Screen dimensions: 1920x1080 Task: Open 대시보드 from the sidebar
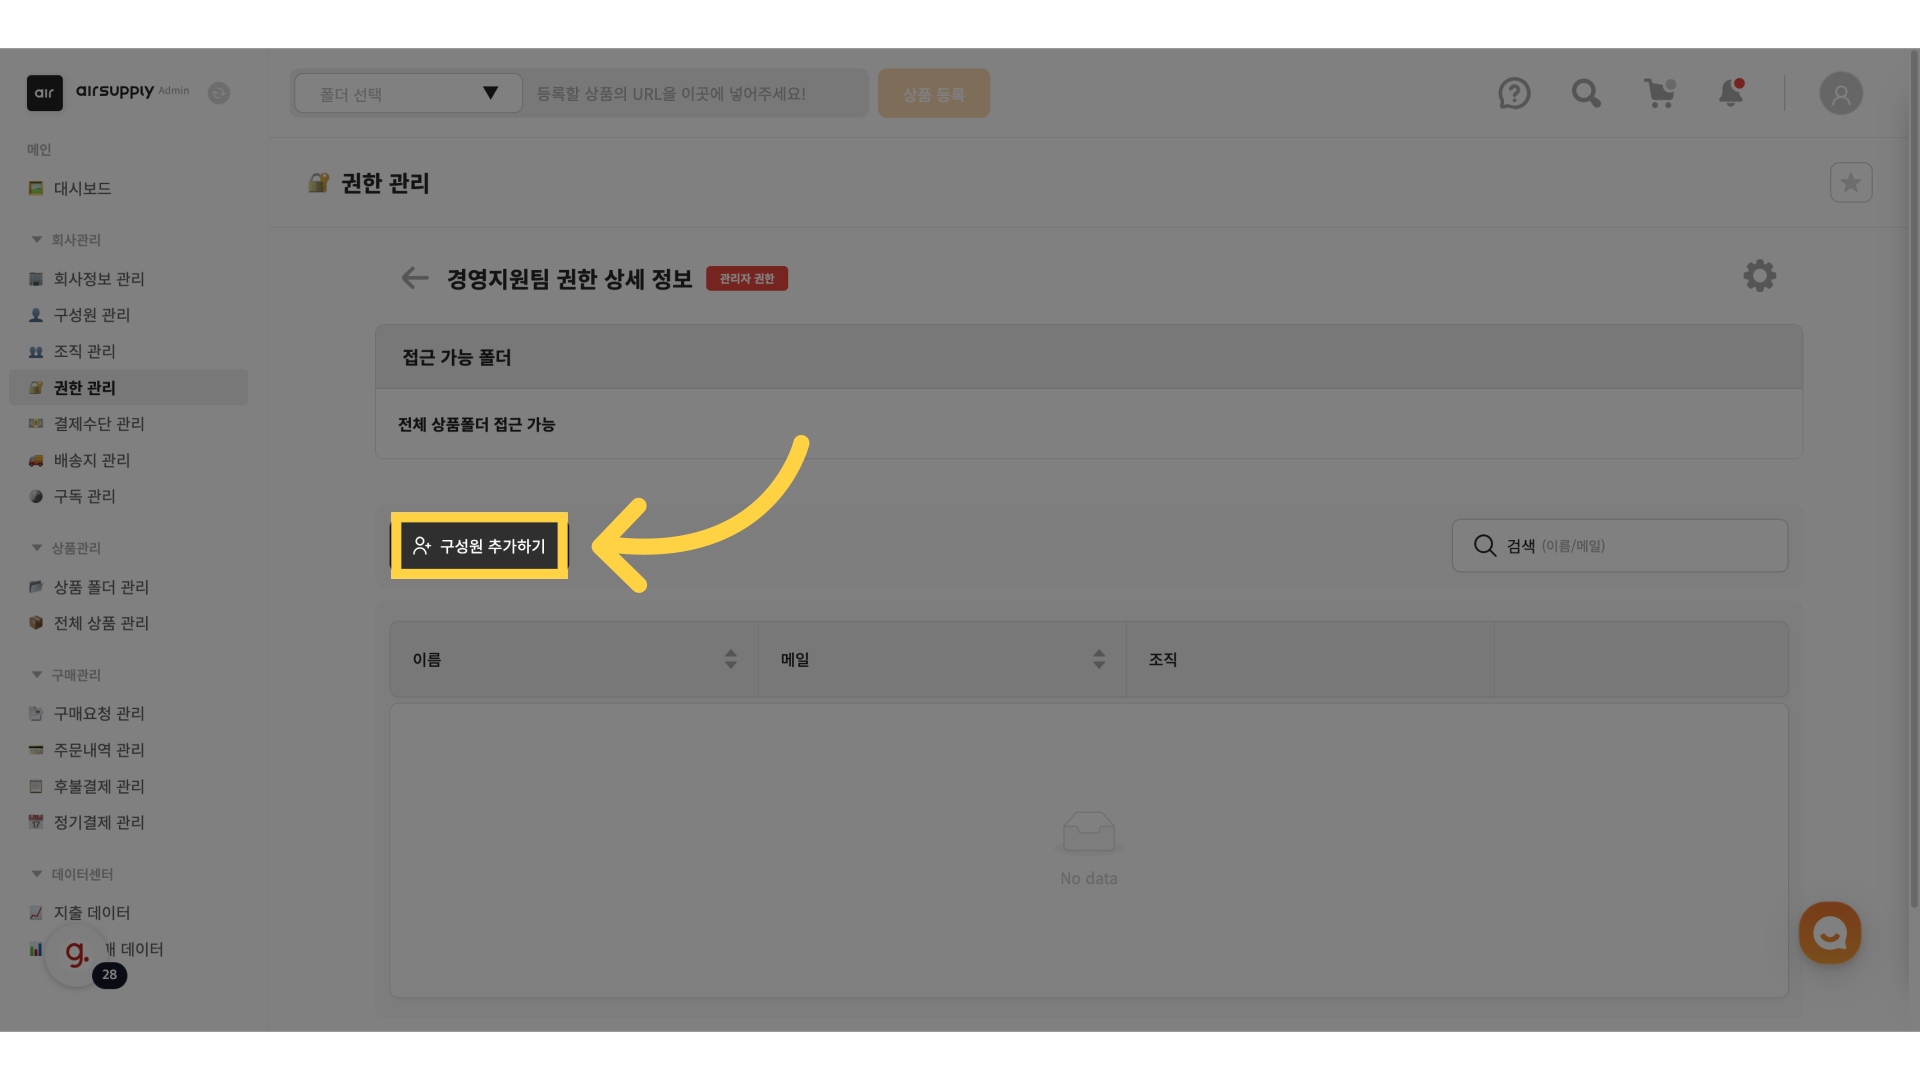pos(82,189)
